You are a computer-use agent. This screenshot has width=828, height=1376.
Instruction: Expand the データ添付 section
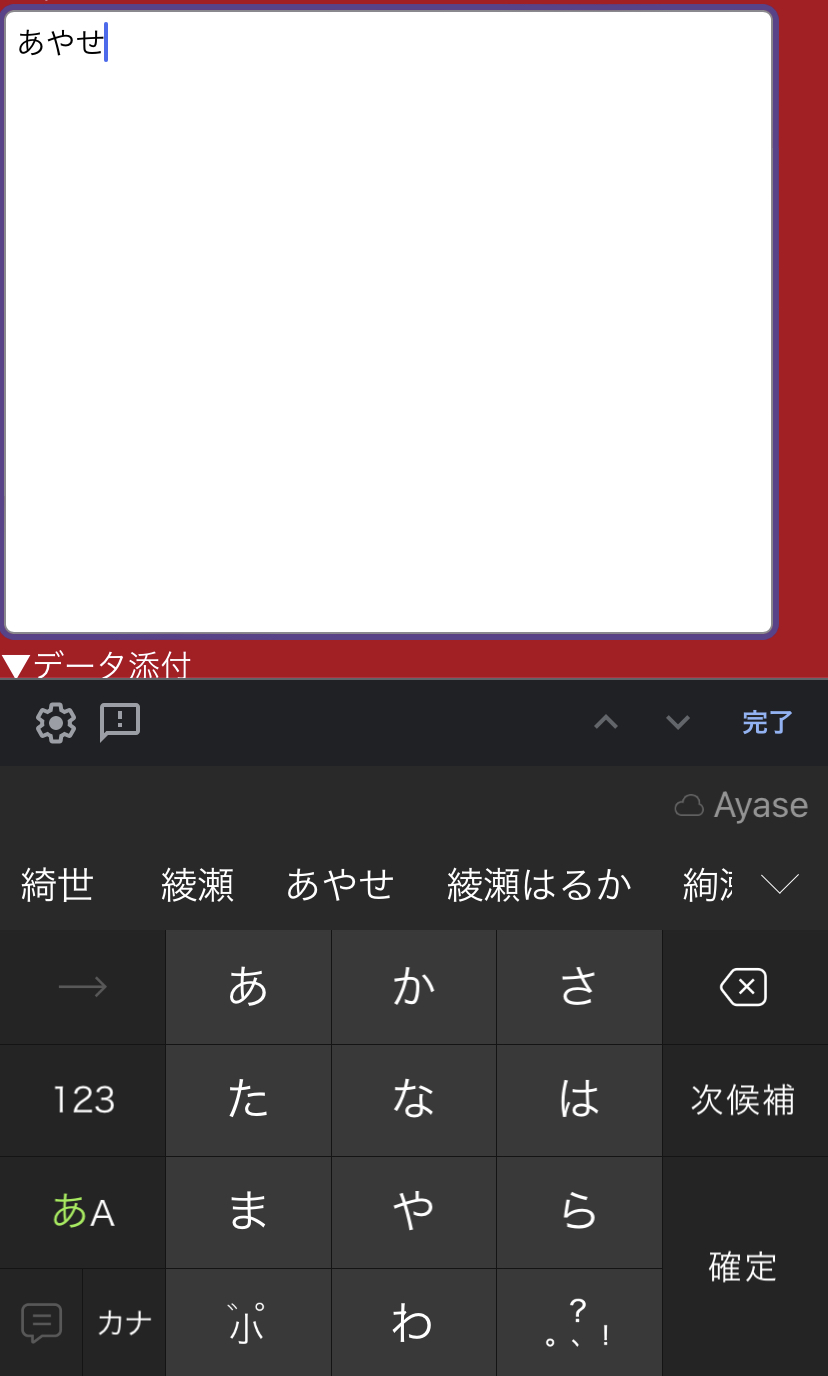pos(96,664)
